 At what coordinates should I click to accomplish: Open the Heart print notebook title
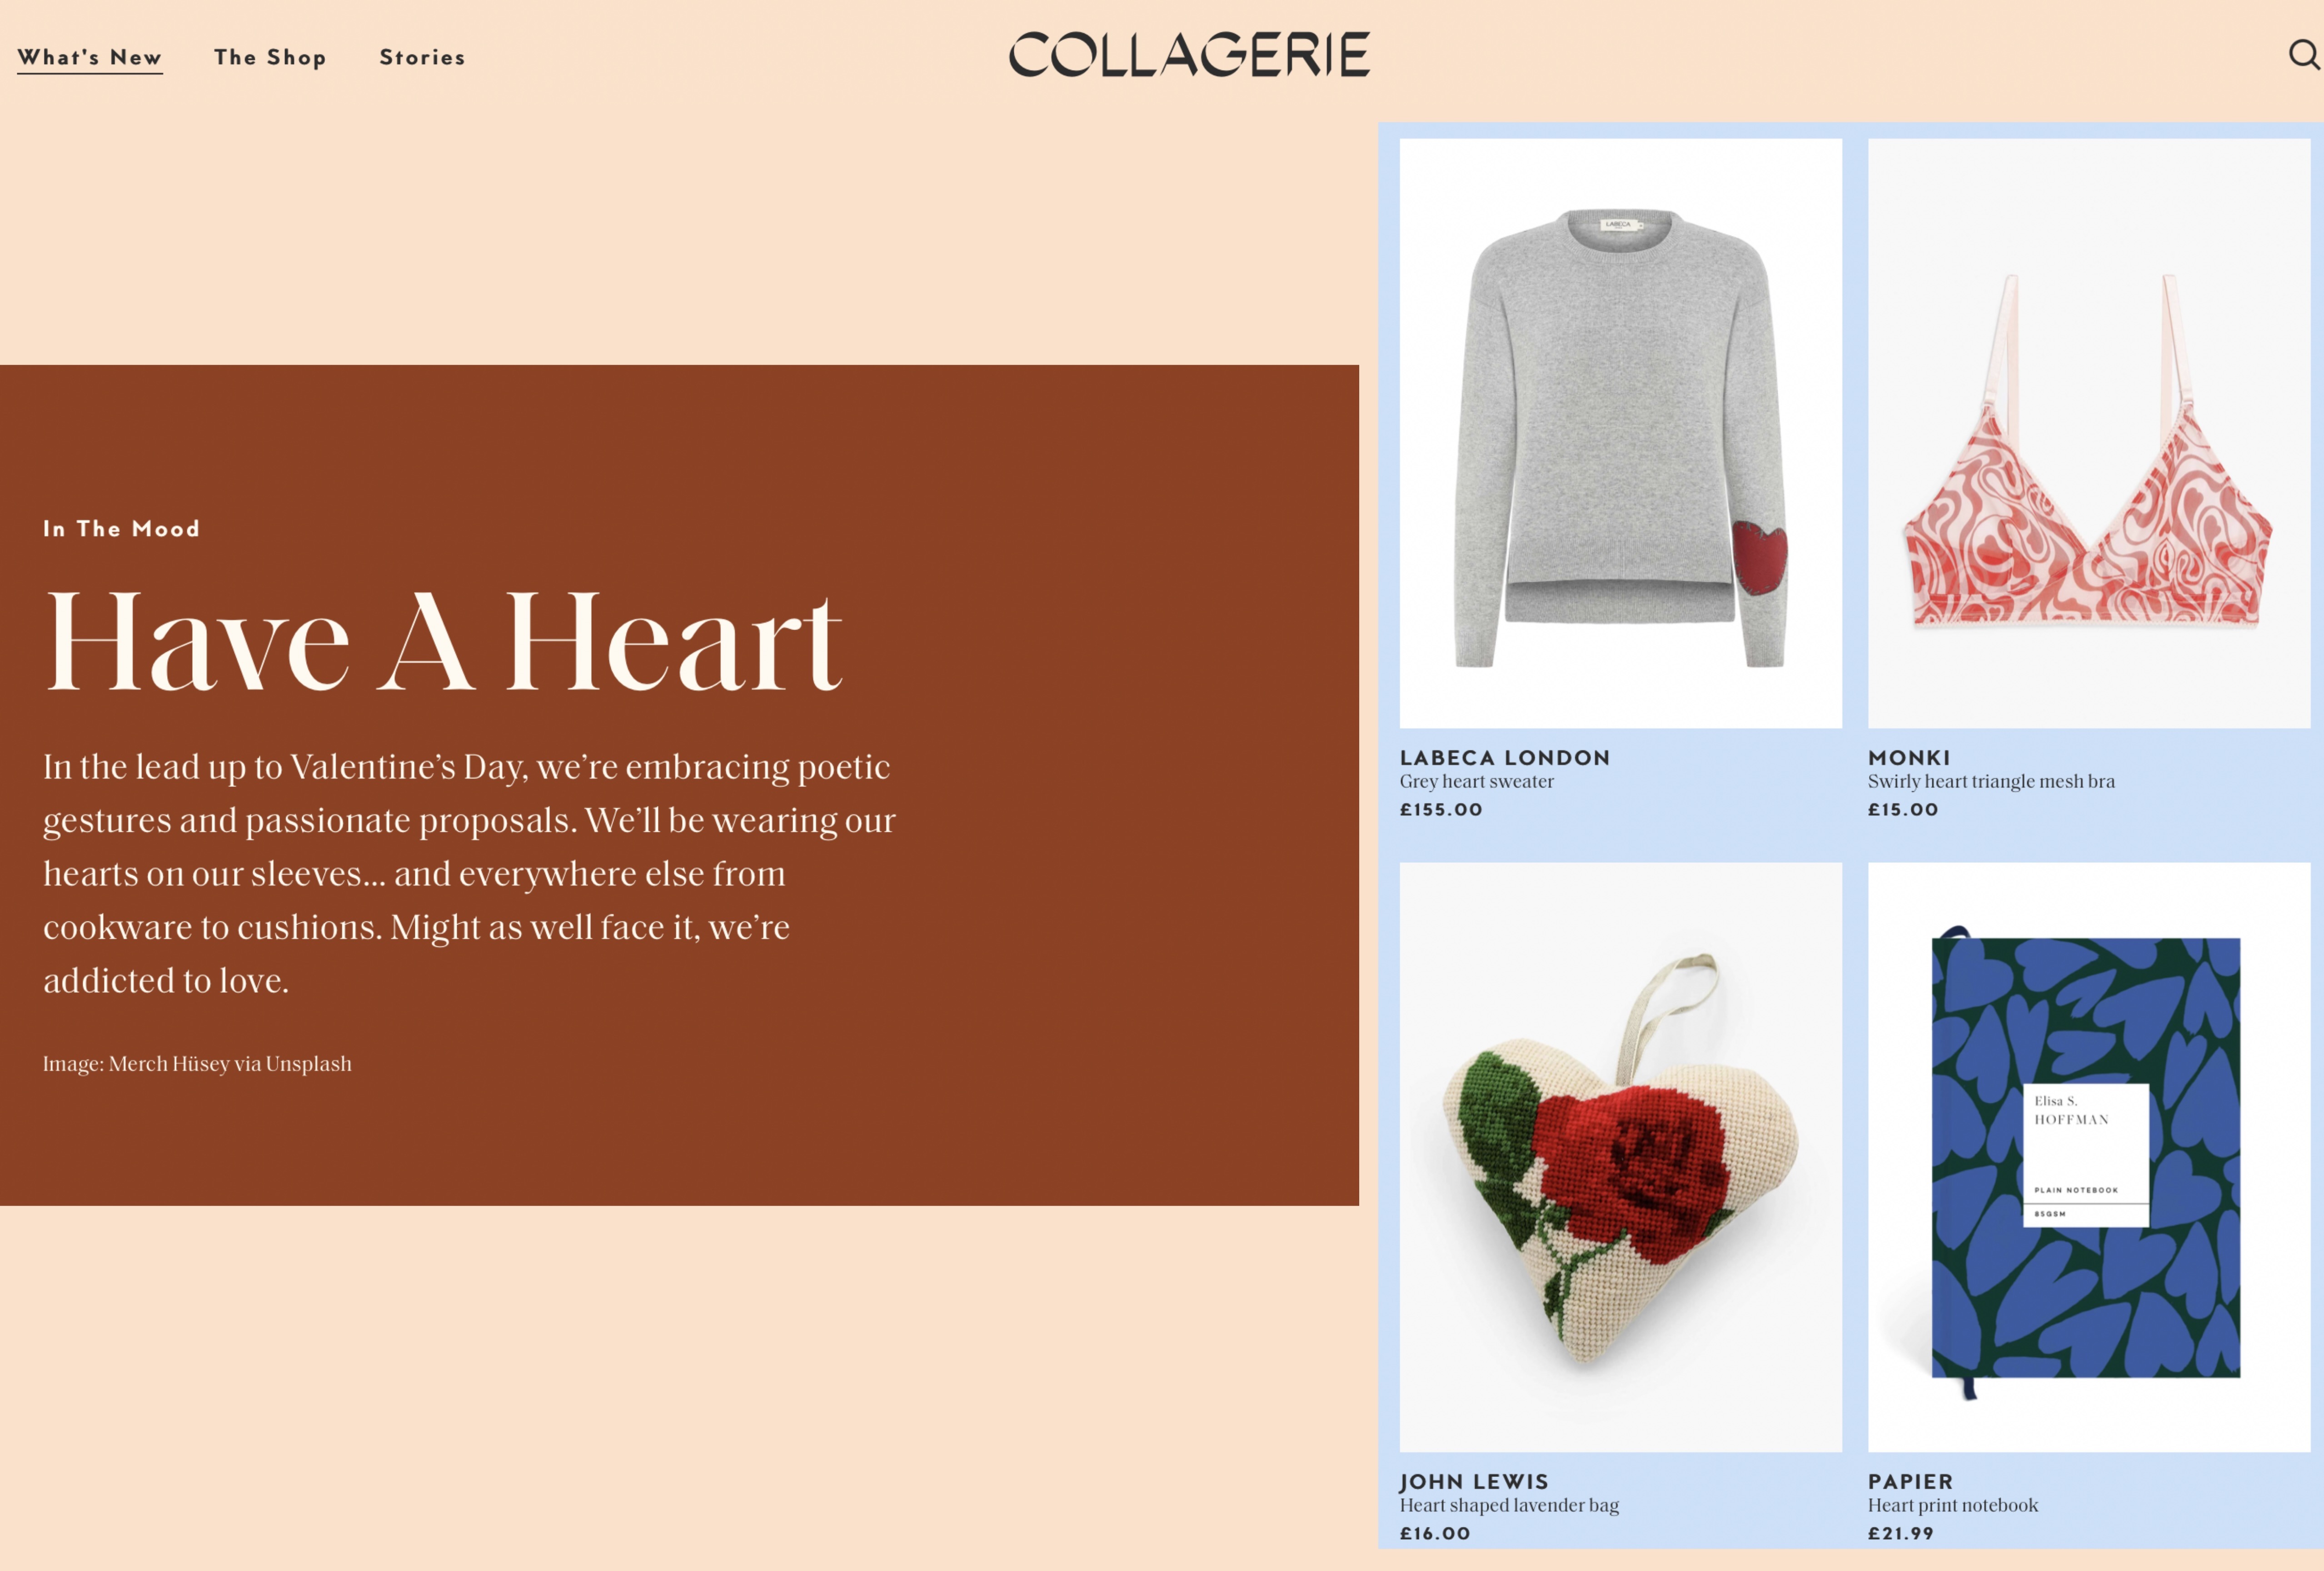pos(1952,1506)
